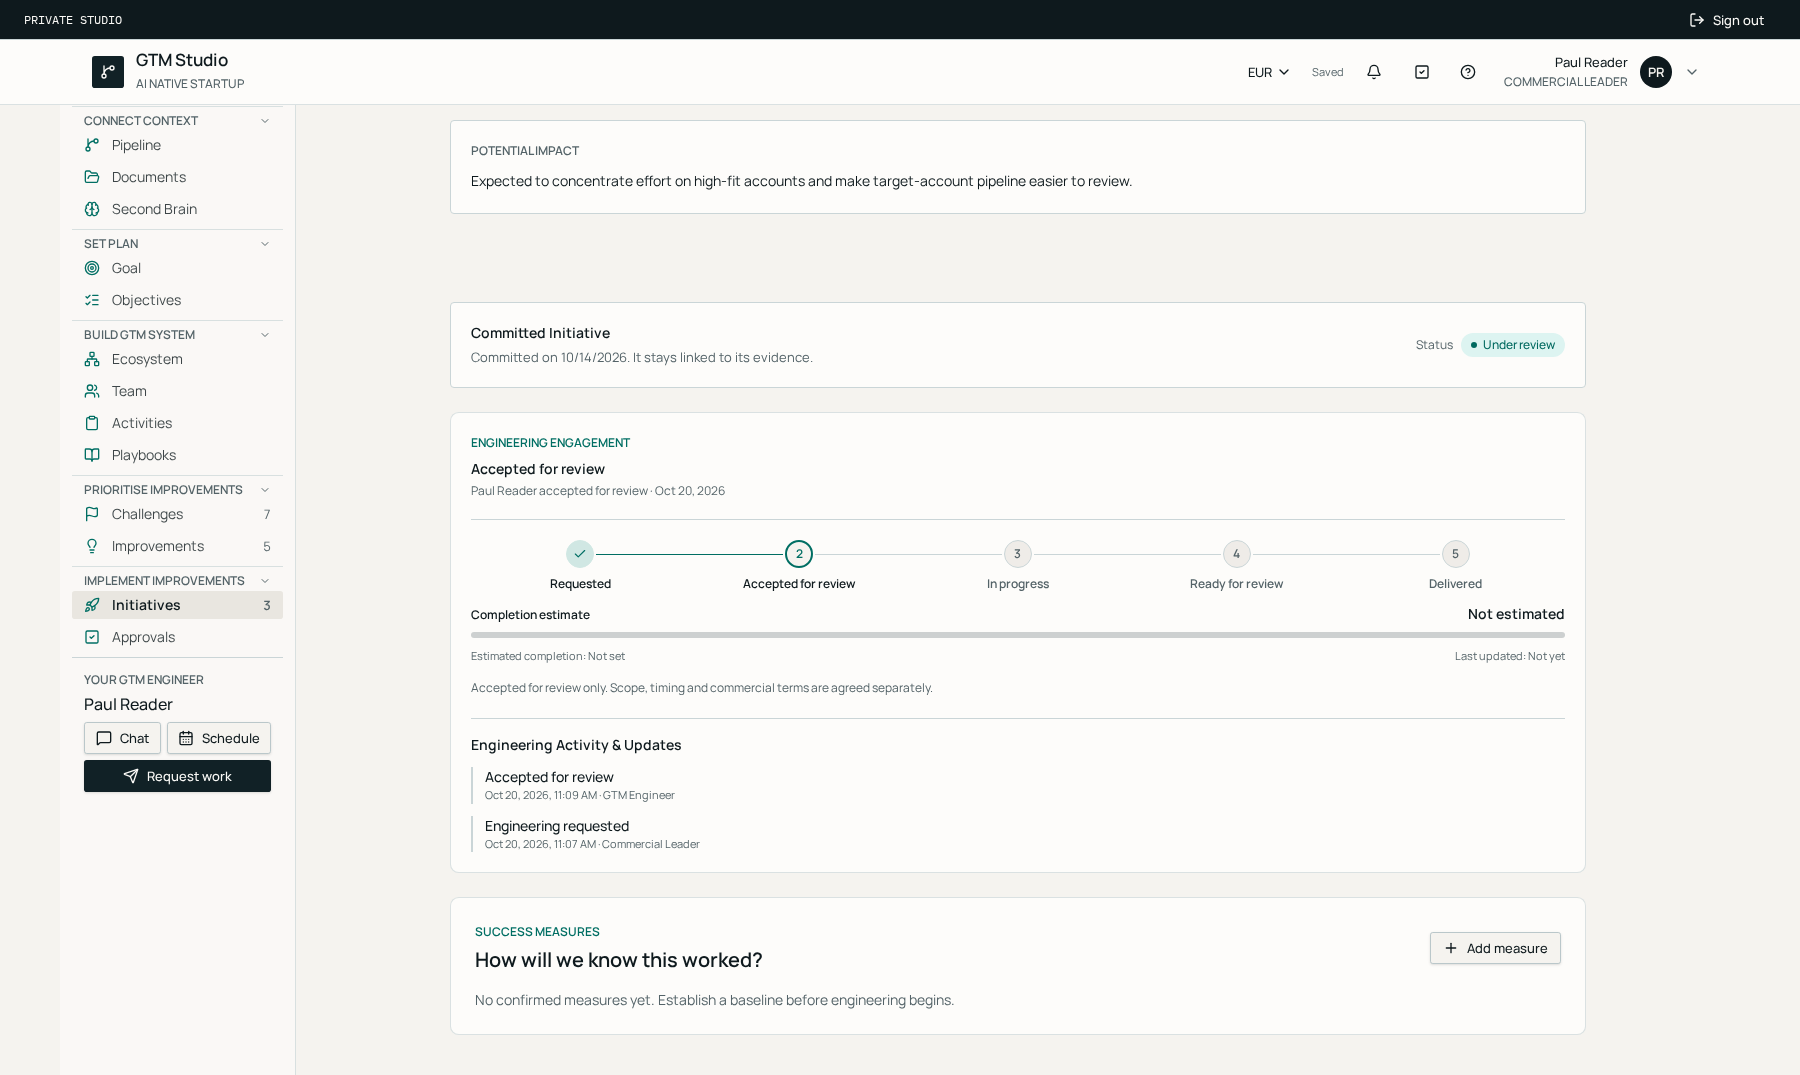Click the Requested step checkmark circle
Screen dimensions: 1800x1075
[x=580, y=554]
